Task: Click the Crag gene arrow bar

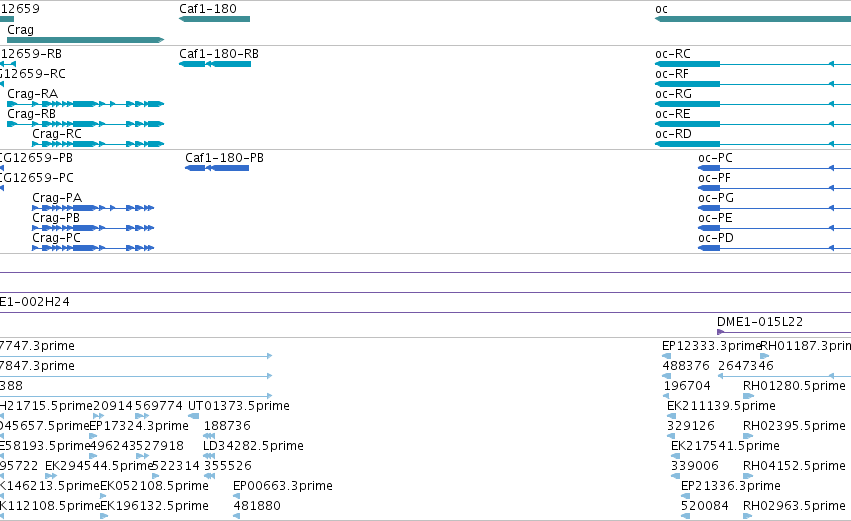Action: [x=85, y=40]
